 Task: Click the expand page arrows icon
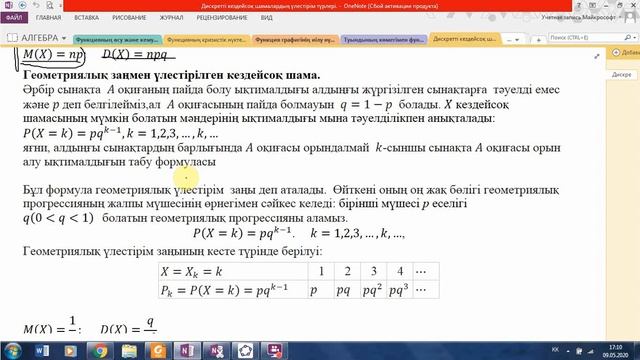(x=597, y=56)
